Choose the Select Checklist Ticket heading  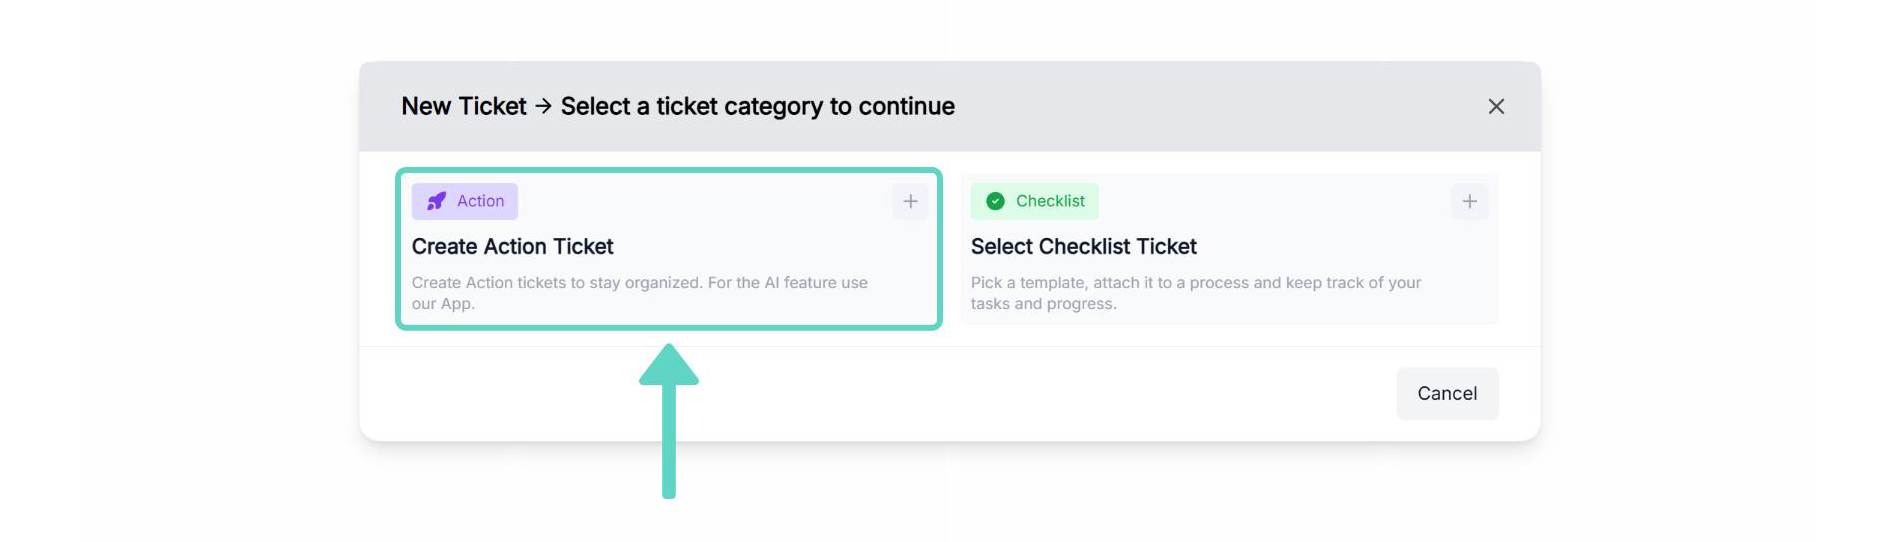coord(1083,246)
